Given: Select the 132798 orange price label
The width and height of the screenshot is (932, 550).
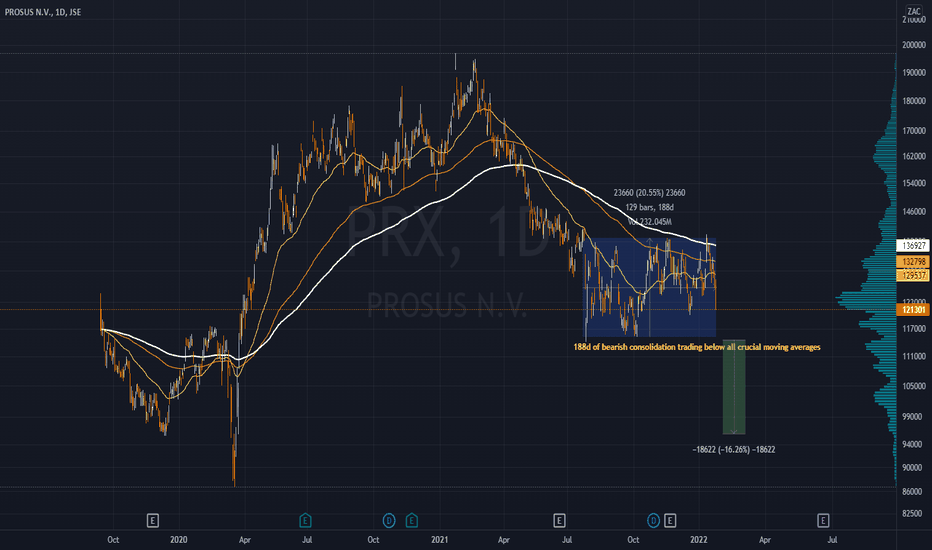Looking at the screenshot, I should click(x=914, y=262).
